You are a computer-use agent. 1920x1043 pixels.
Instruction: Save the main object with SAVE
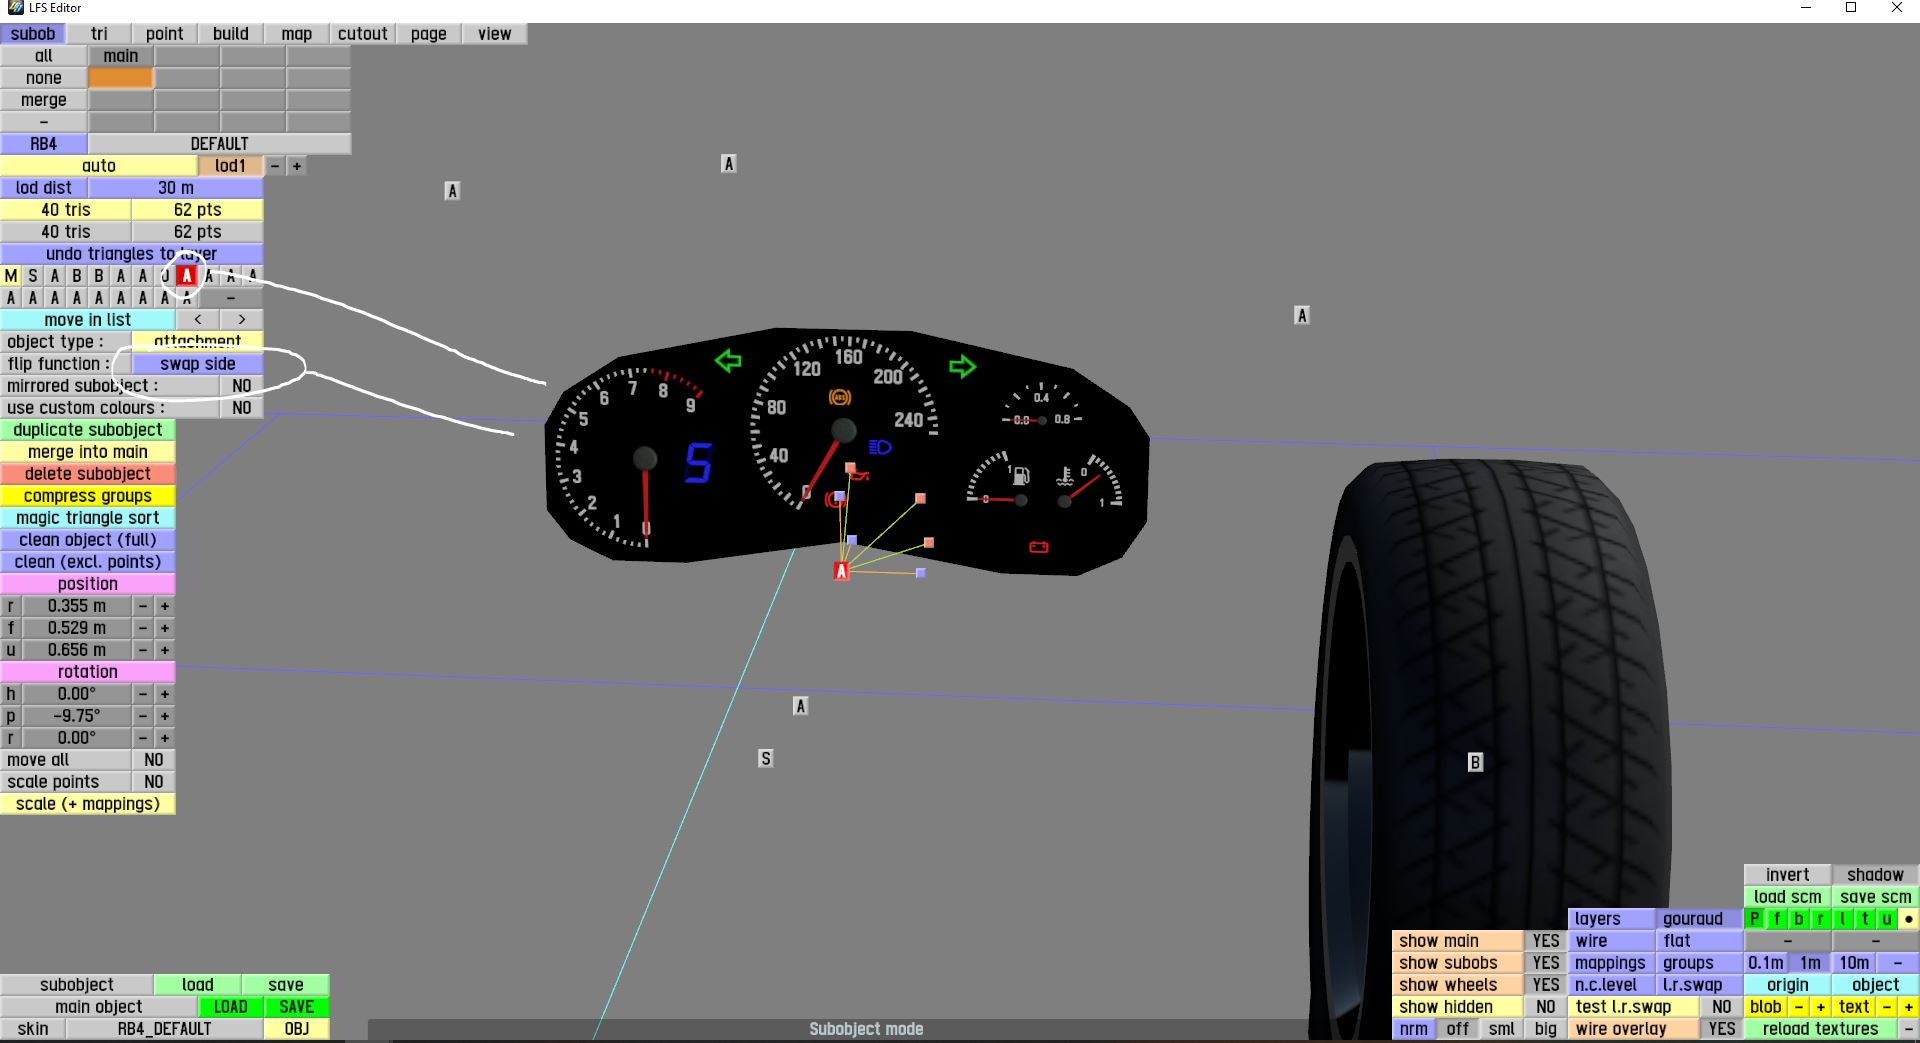[x=297, y=1007]
